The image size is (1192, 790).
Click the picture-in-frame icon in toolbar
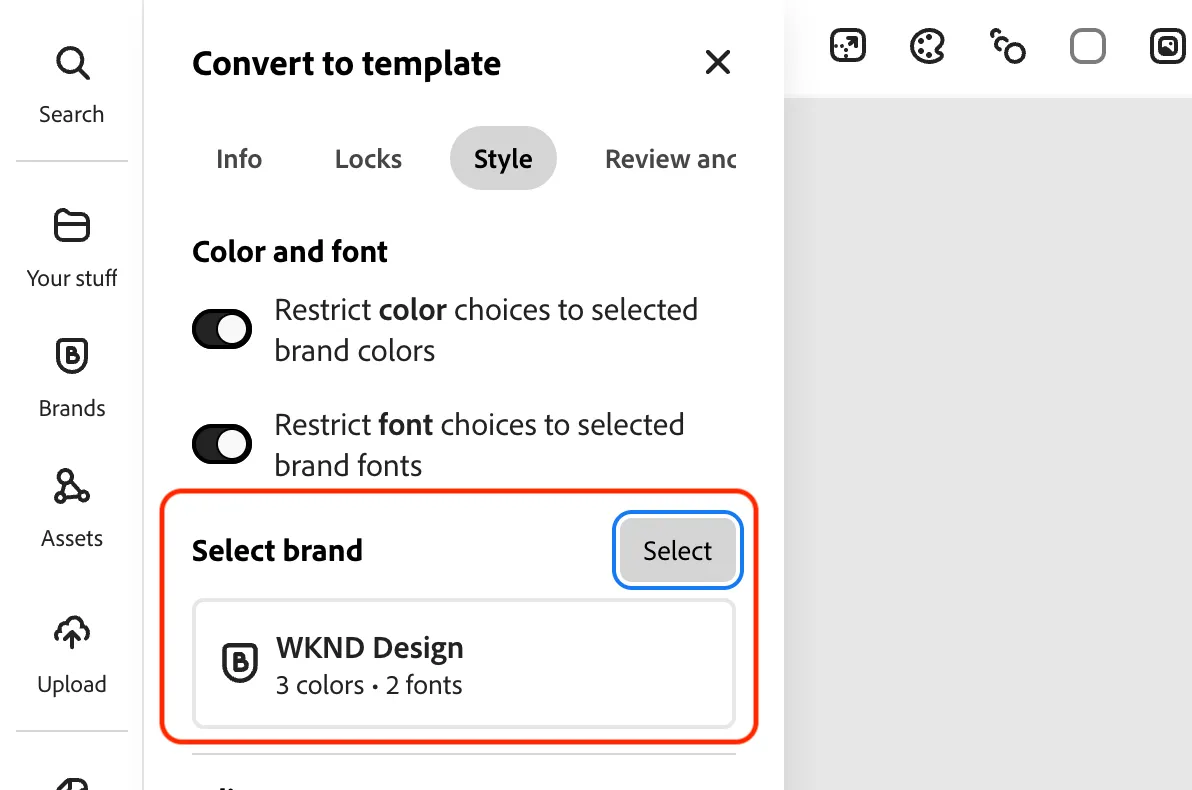1168,46
